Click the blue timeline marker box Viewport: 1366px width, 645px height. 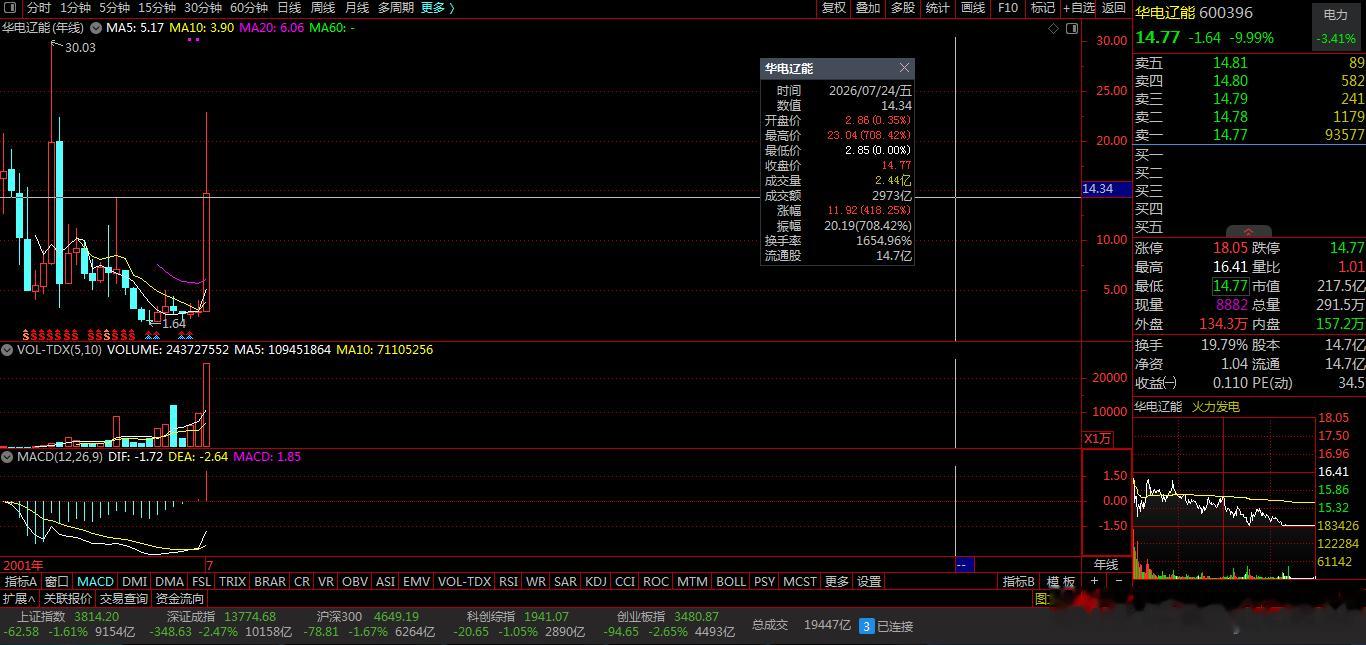click(x=965, y=565)
